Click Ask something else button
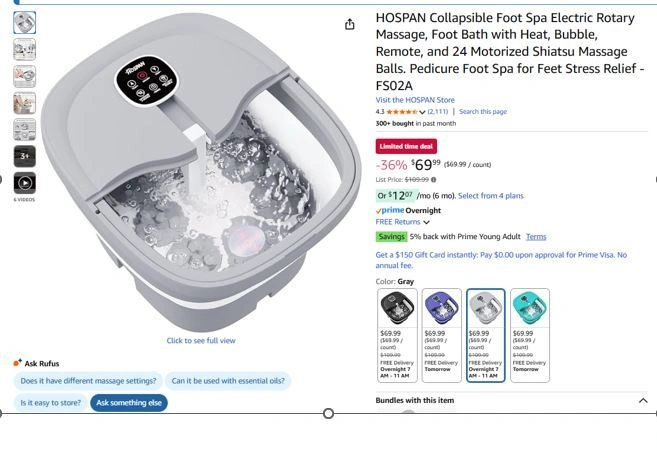This screenshot has width=657, height=474. (129, 403)
